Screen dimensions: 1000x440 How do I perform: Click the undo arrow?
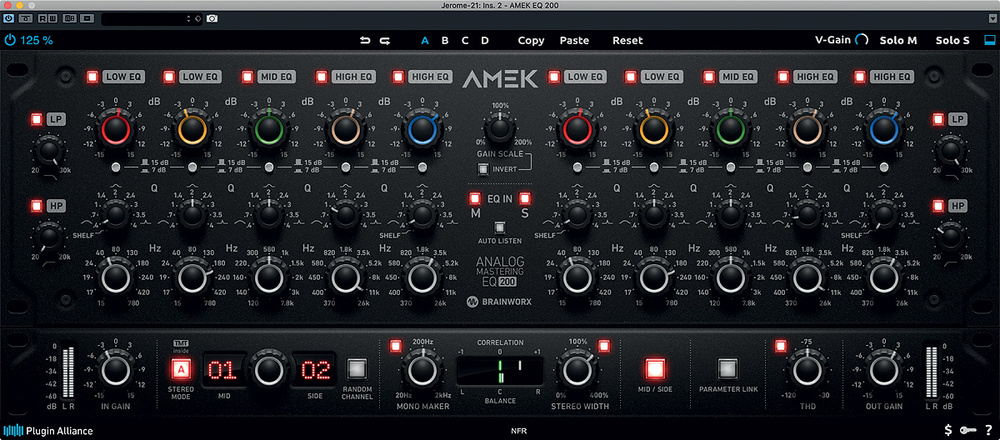[365, 40]
